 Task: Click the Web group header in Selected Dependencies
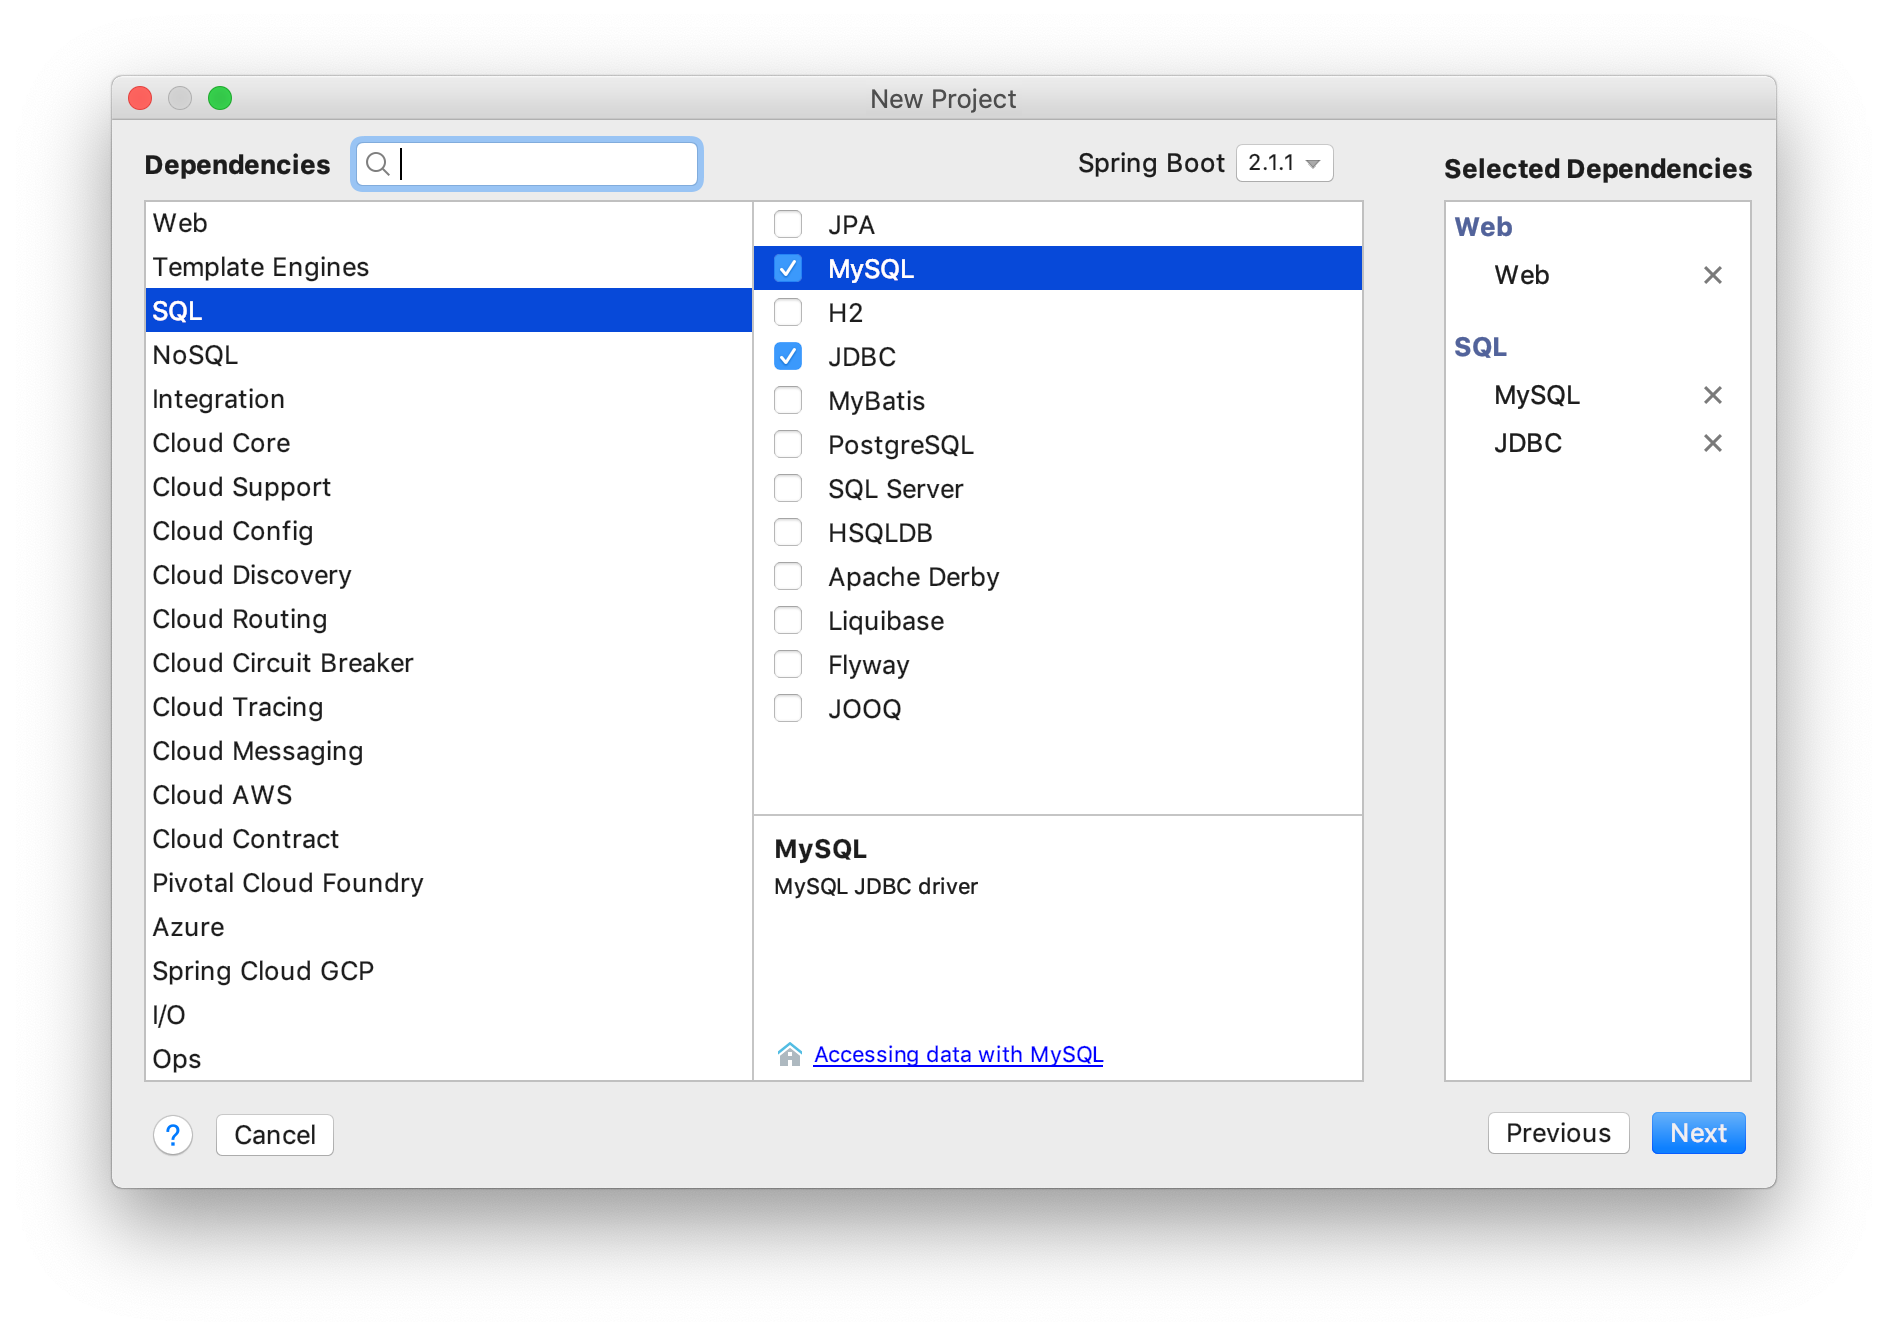click(x=1483, y=227)
